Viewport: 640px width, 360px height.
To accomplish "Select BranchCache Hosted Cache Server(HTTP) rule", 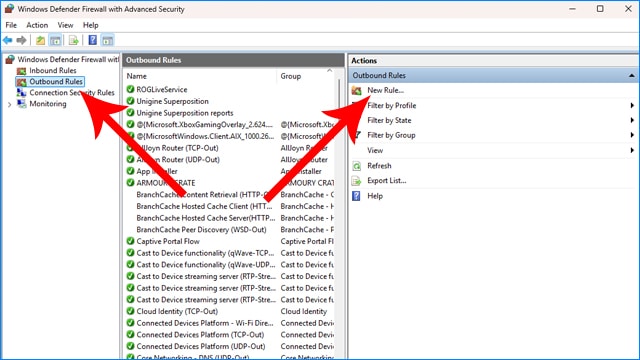I will pos(206,218).
